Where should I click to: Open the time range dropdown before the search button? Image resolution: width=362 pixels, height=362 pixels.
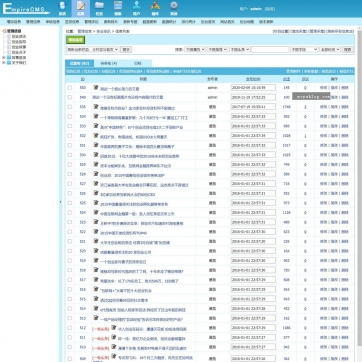tap(330, 49)
